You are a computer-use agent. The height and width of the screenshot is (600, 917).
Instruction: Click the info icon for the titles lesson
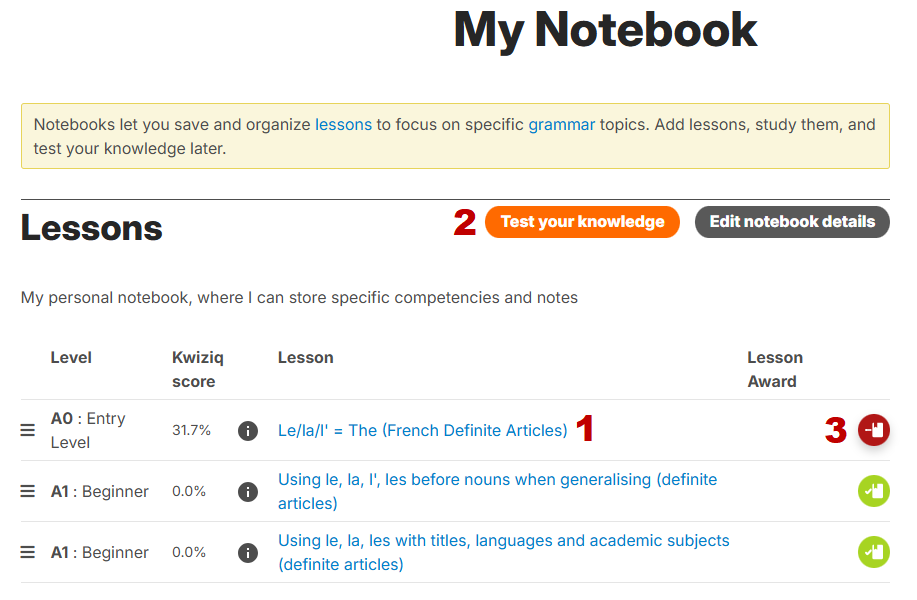tap(247, 552)
